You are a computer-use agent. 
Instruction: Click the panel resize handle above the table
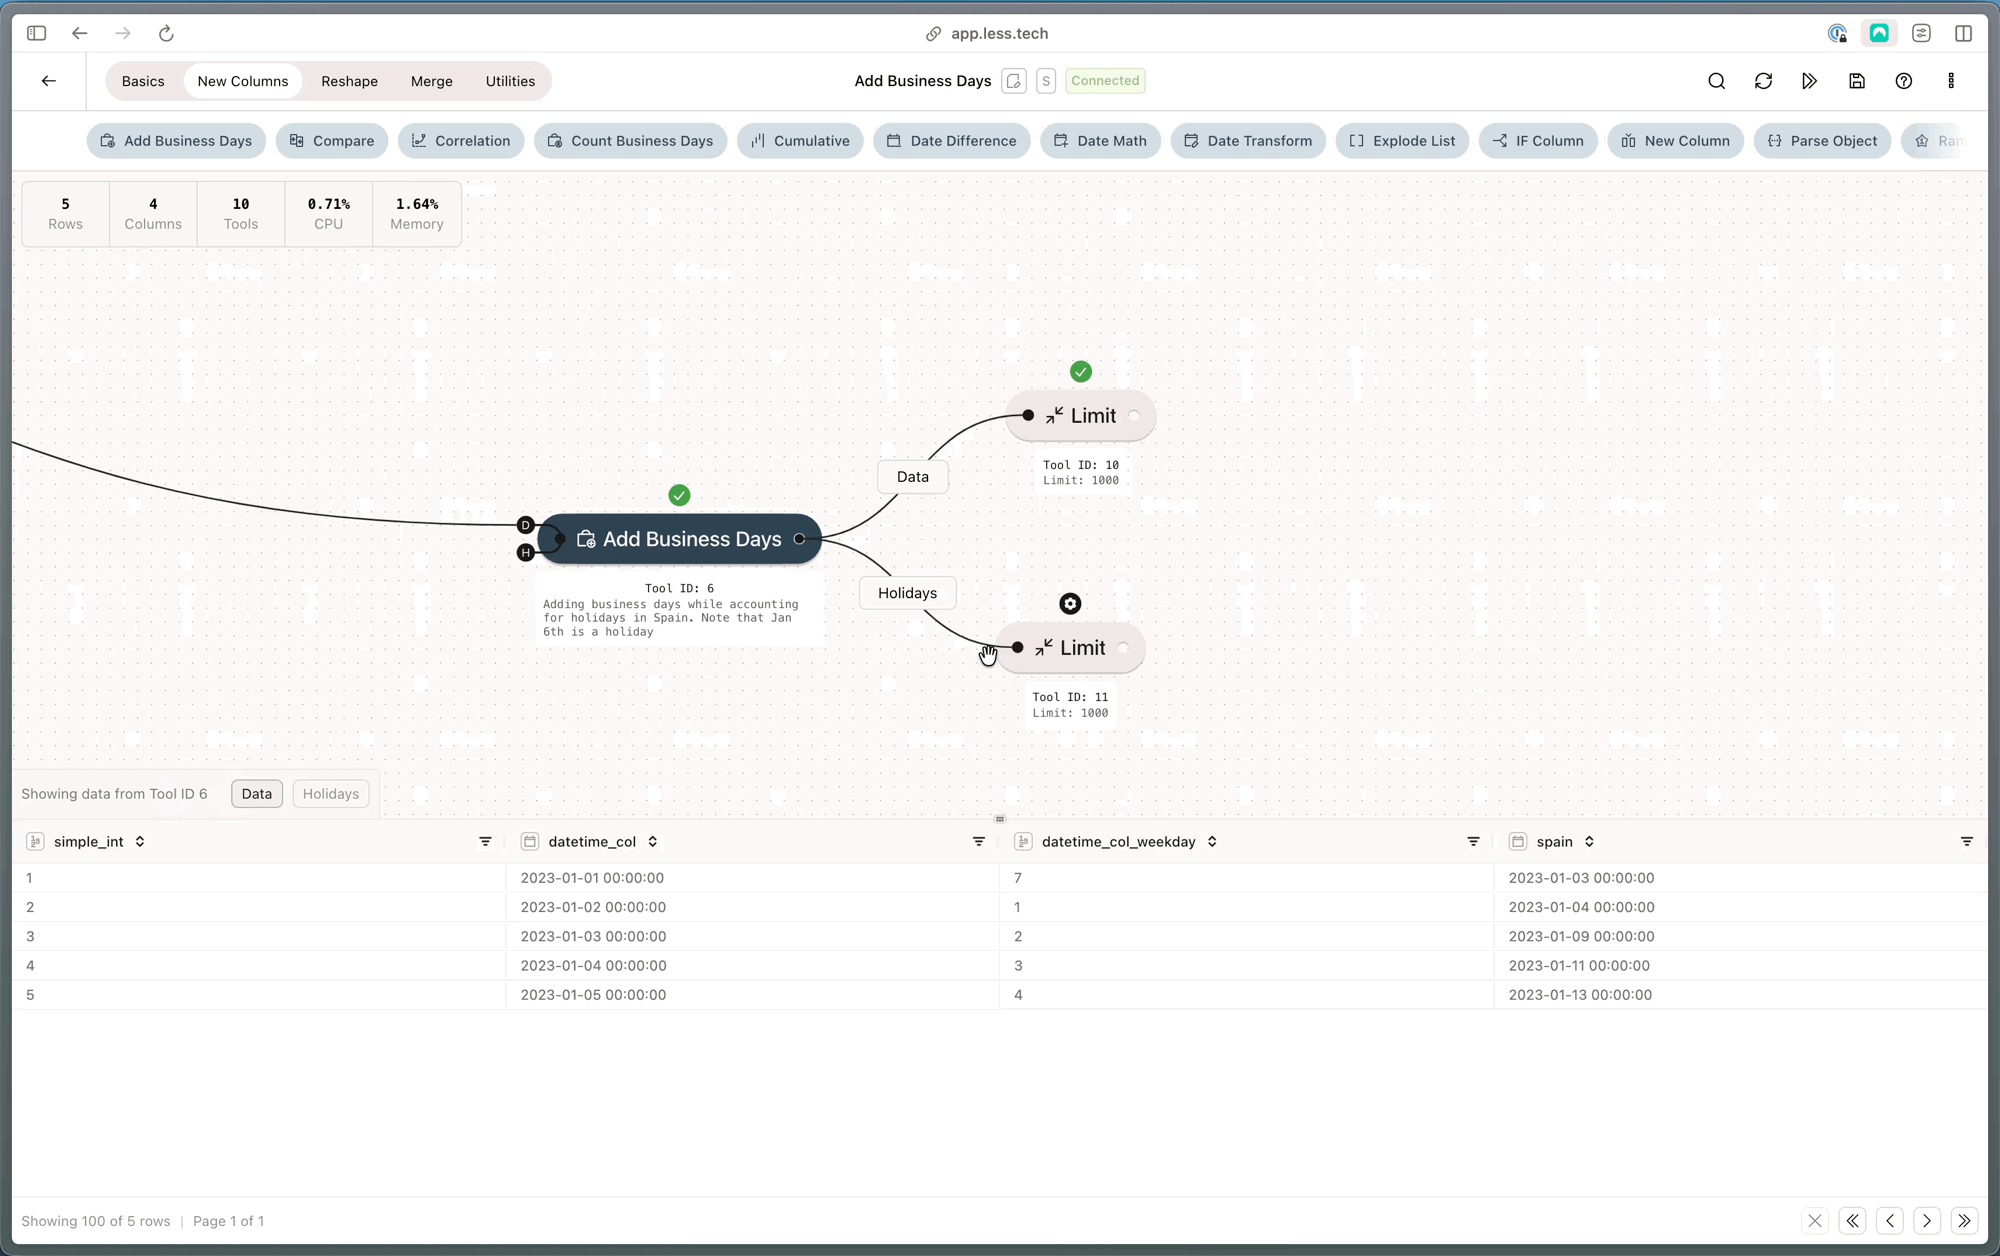[999, 819]
